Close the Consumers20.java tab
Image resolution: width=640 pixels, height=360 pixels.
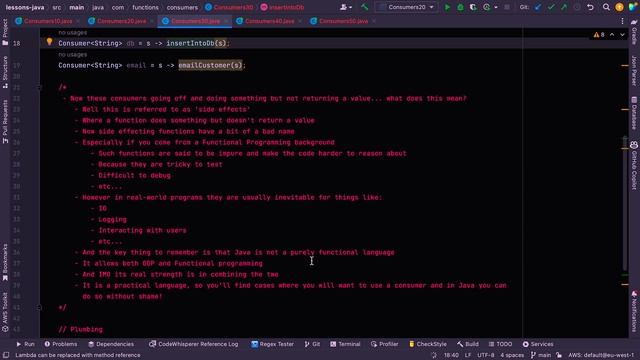(152, 21)
